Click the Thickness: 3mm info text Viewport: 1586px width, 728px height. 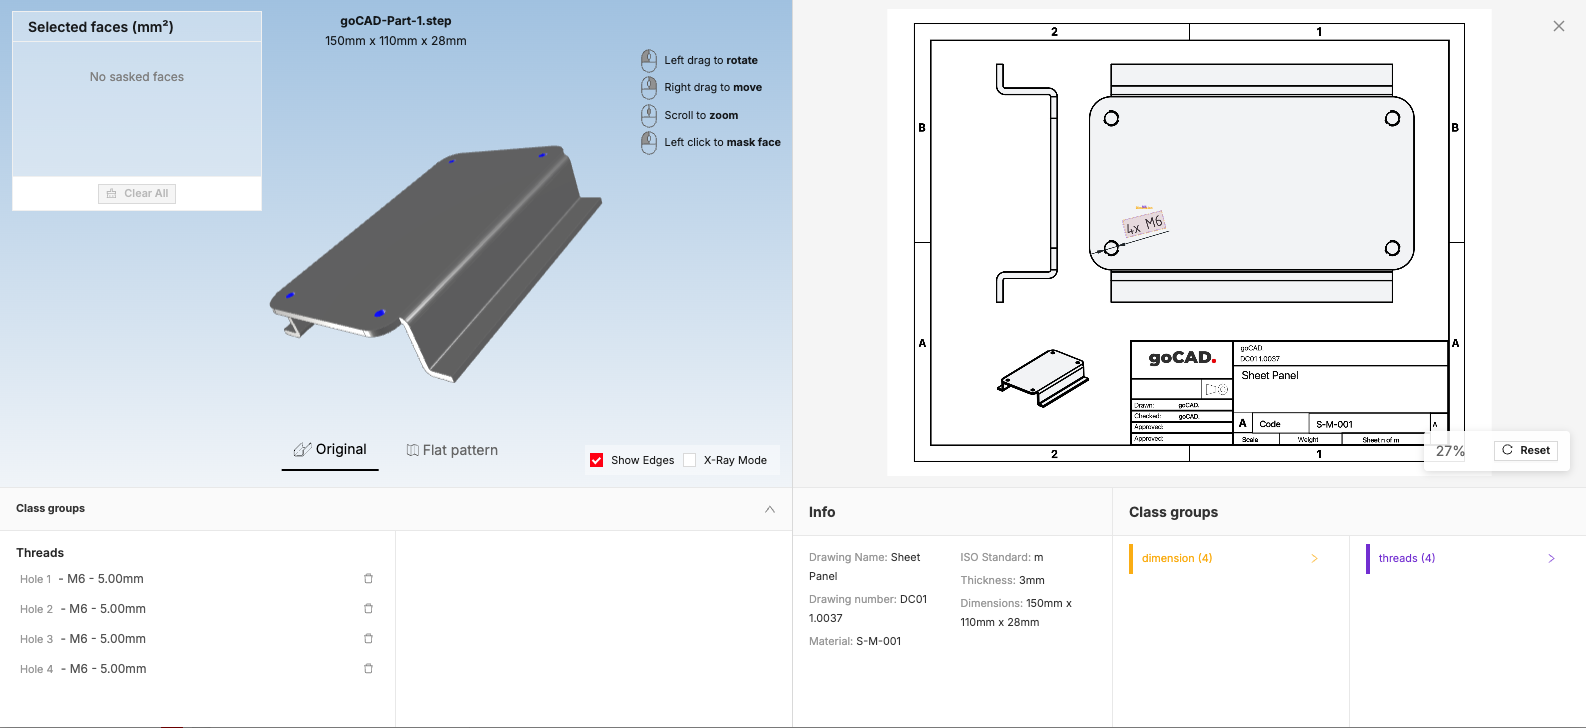(1002, 580)
